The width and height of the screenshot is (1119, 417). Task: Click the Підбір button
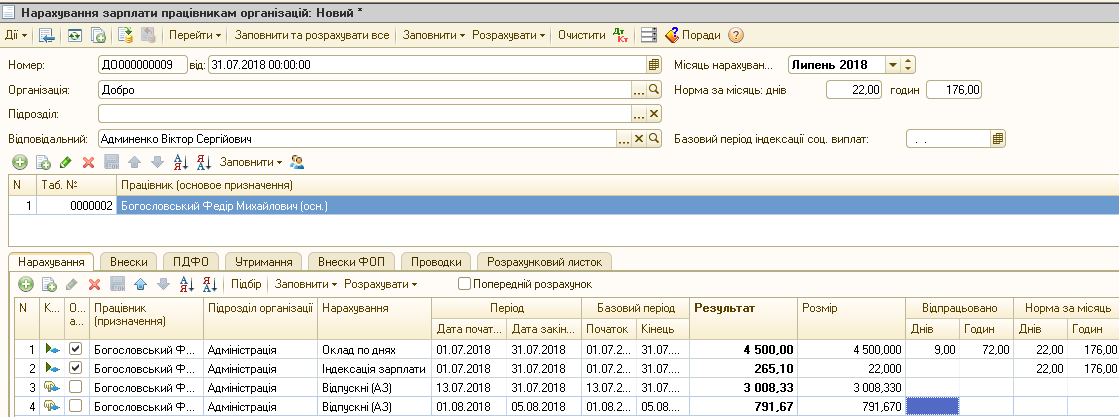pyautogui.click(x=246, y=284)
